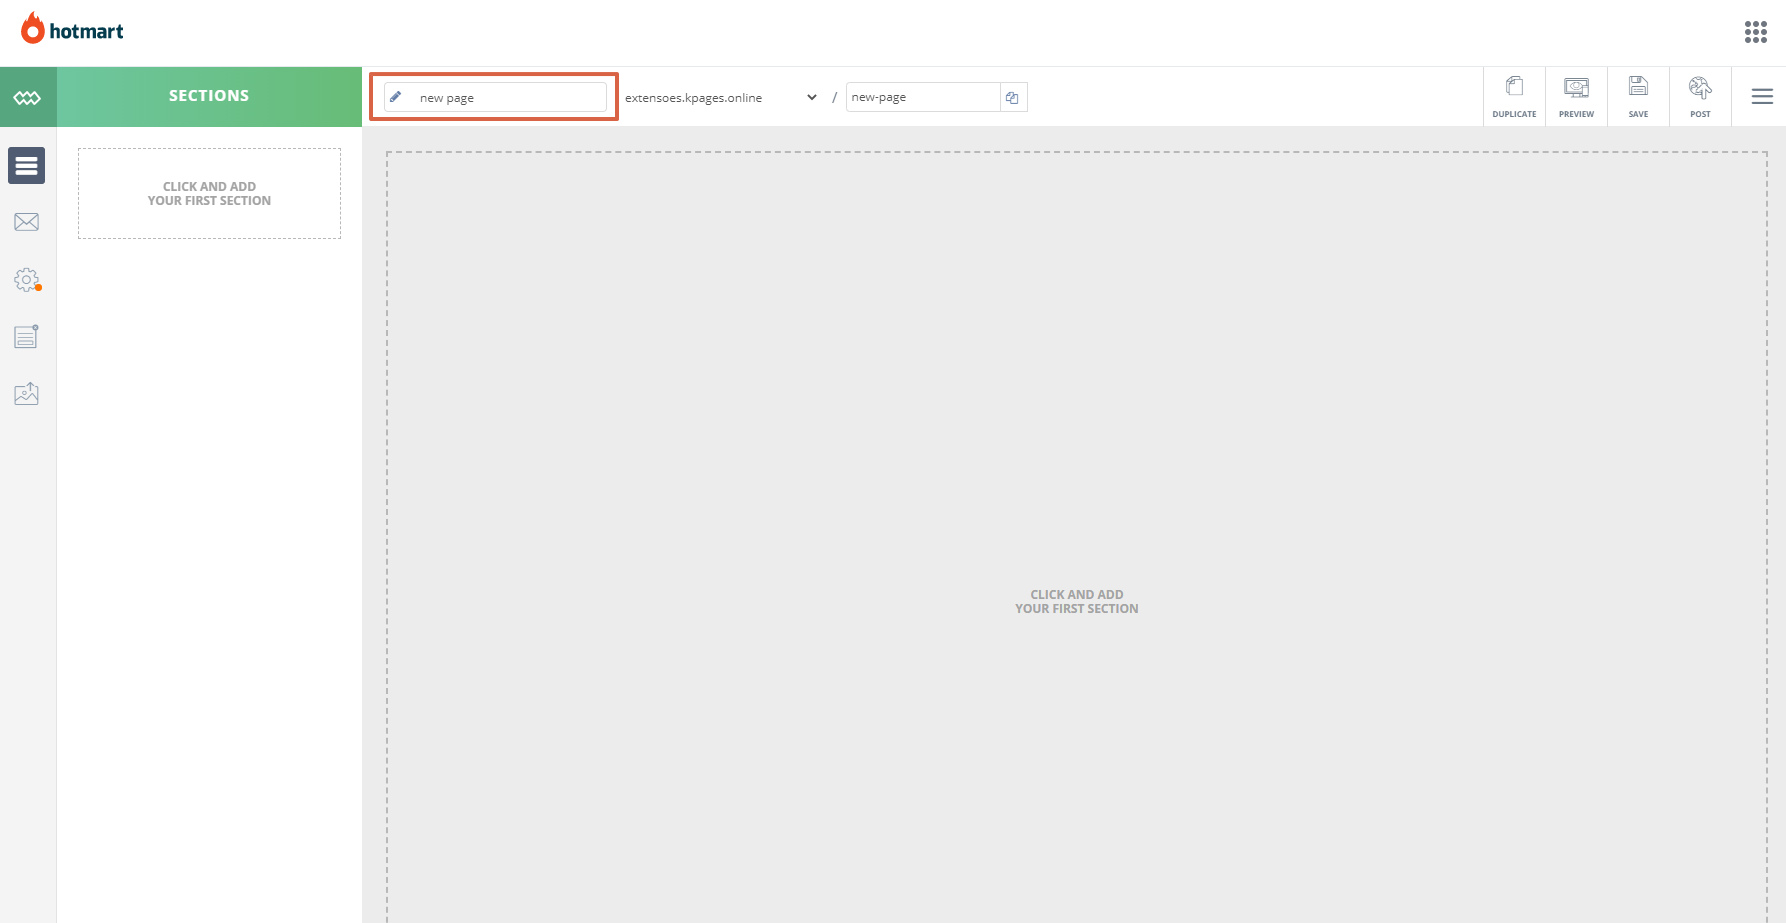Open the hamburger menu in toolbar
The height and width of the screenshot is (923, 1786).
click(x=1762, y=97)
